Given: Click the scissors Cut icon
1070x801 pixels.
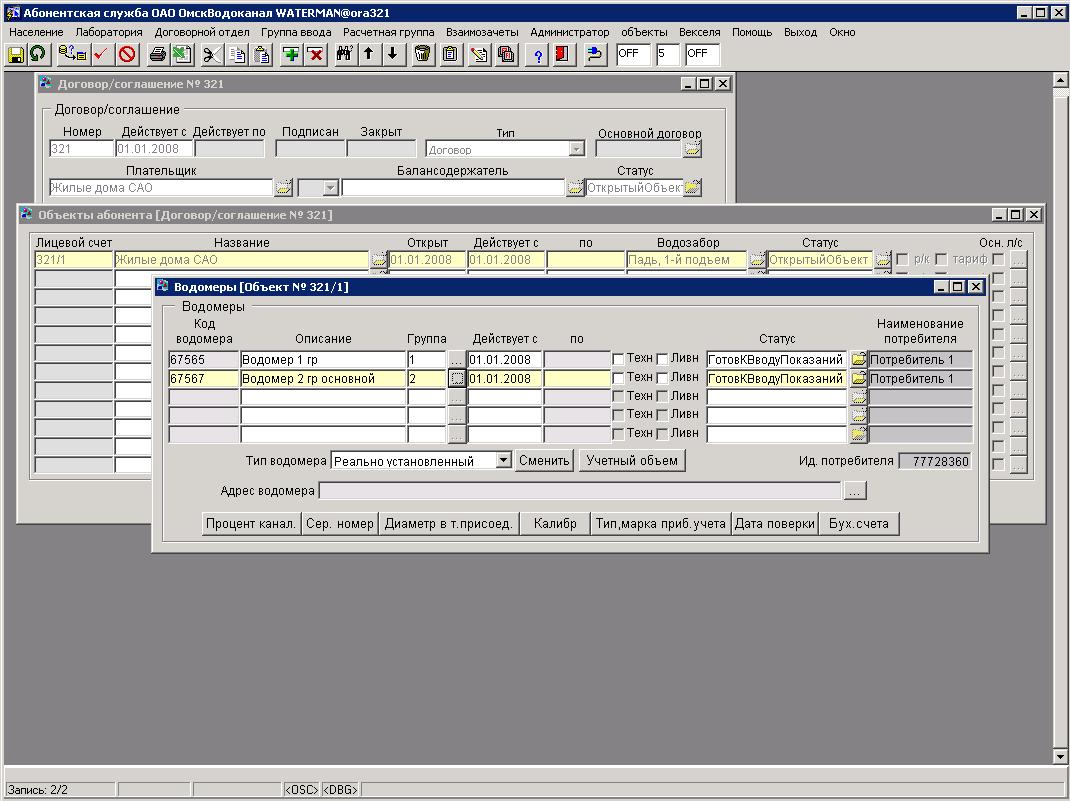Looking at the screenshot, I should (x=212, y=54).
